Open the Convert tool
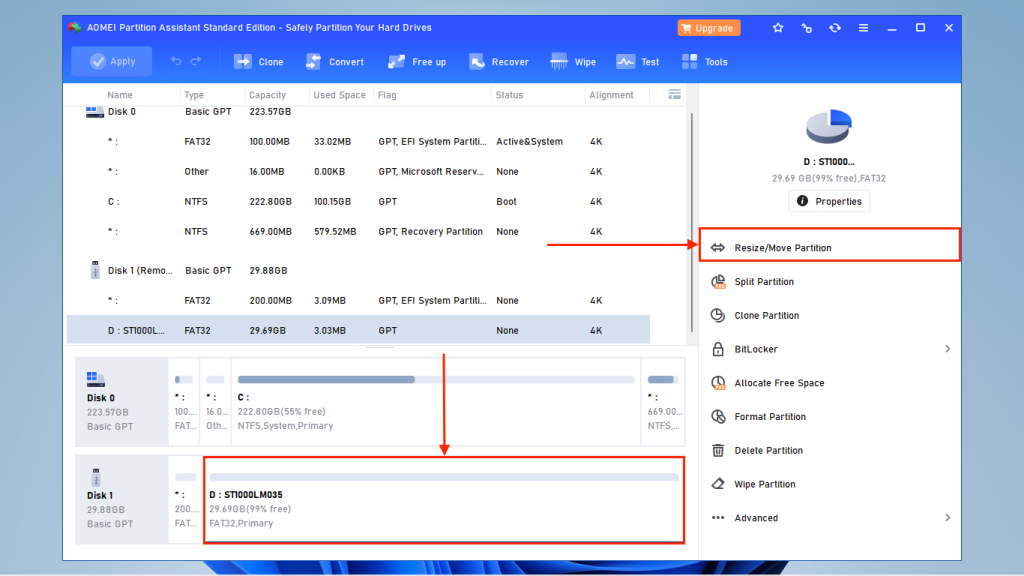Viewport: 1024px width, 576px height. click(x=335, y=61)
